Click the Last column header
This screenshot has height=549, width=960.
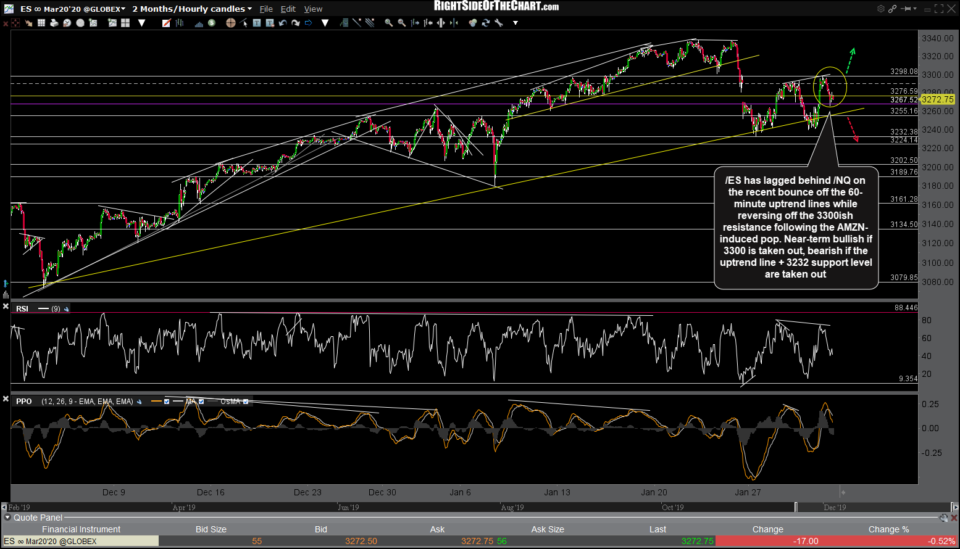pyautogui.click(x=658, y=529)
